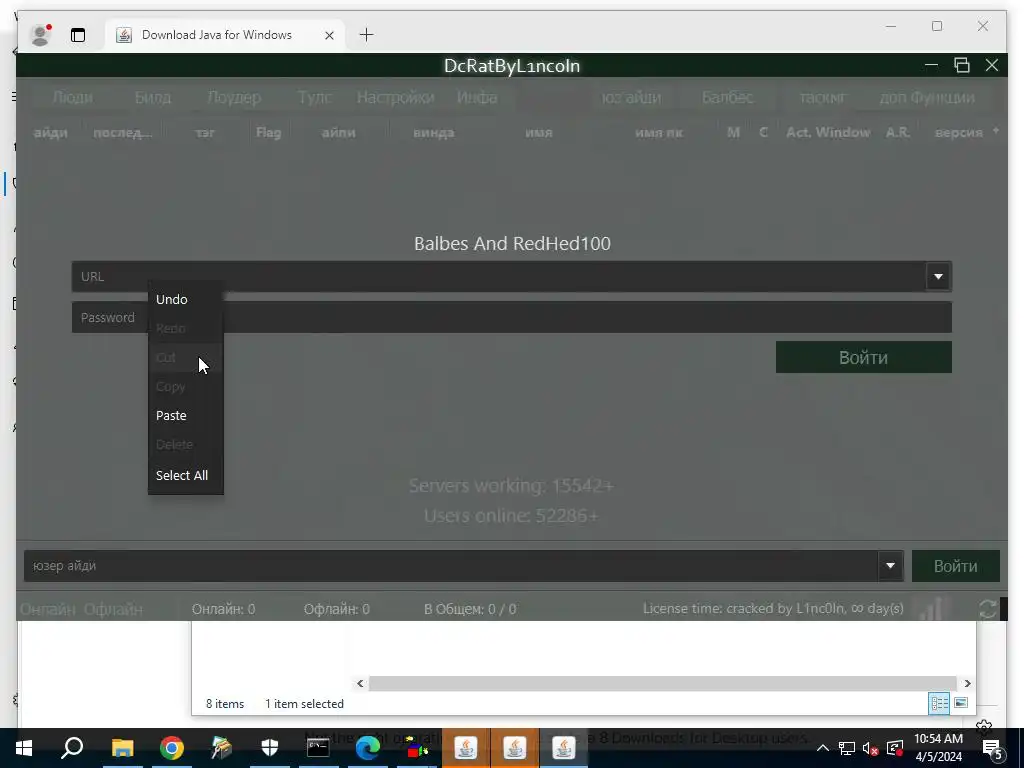This screenshot has width=1024, height=768.
Task: Switch to the Люди tab
Action: [72, 97]
